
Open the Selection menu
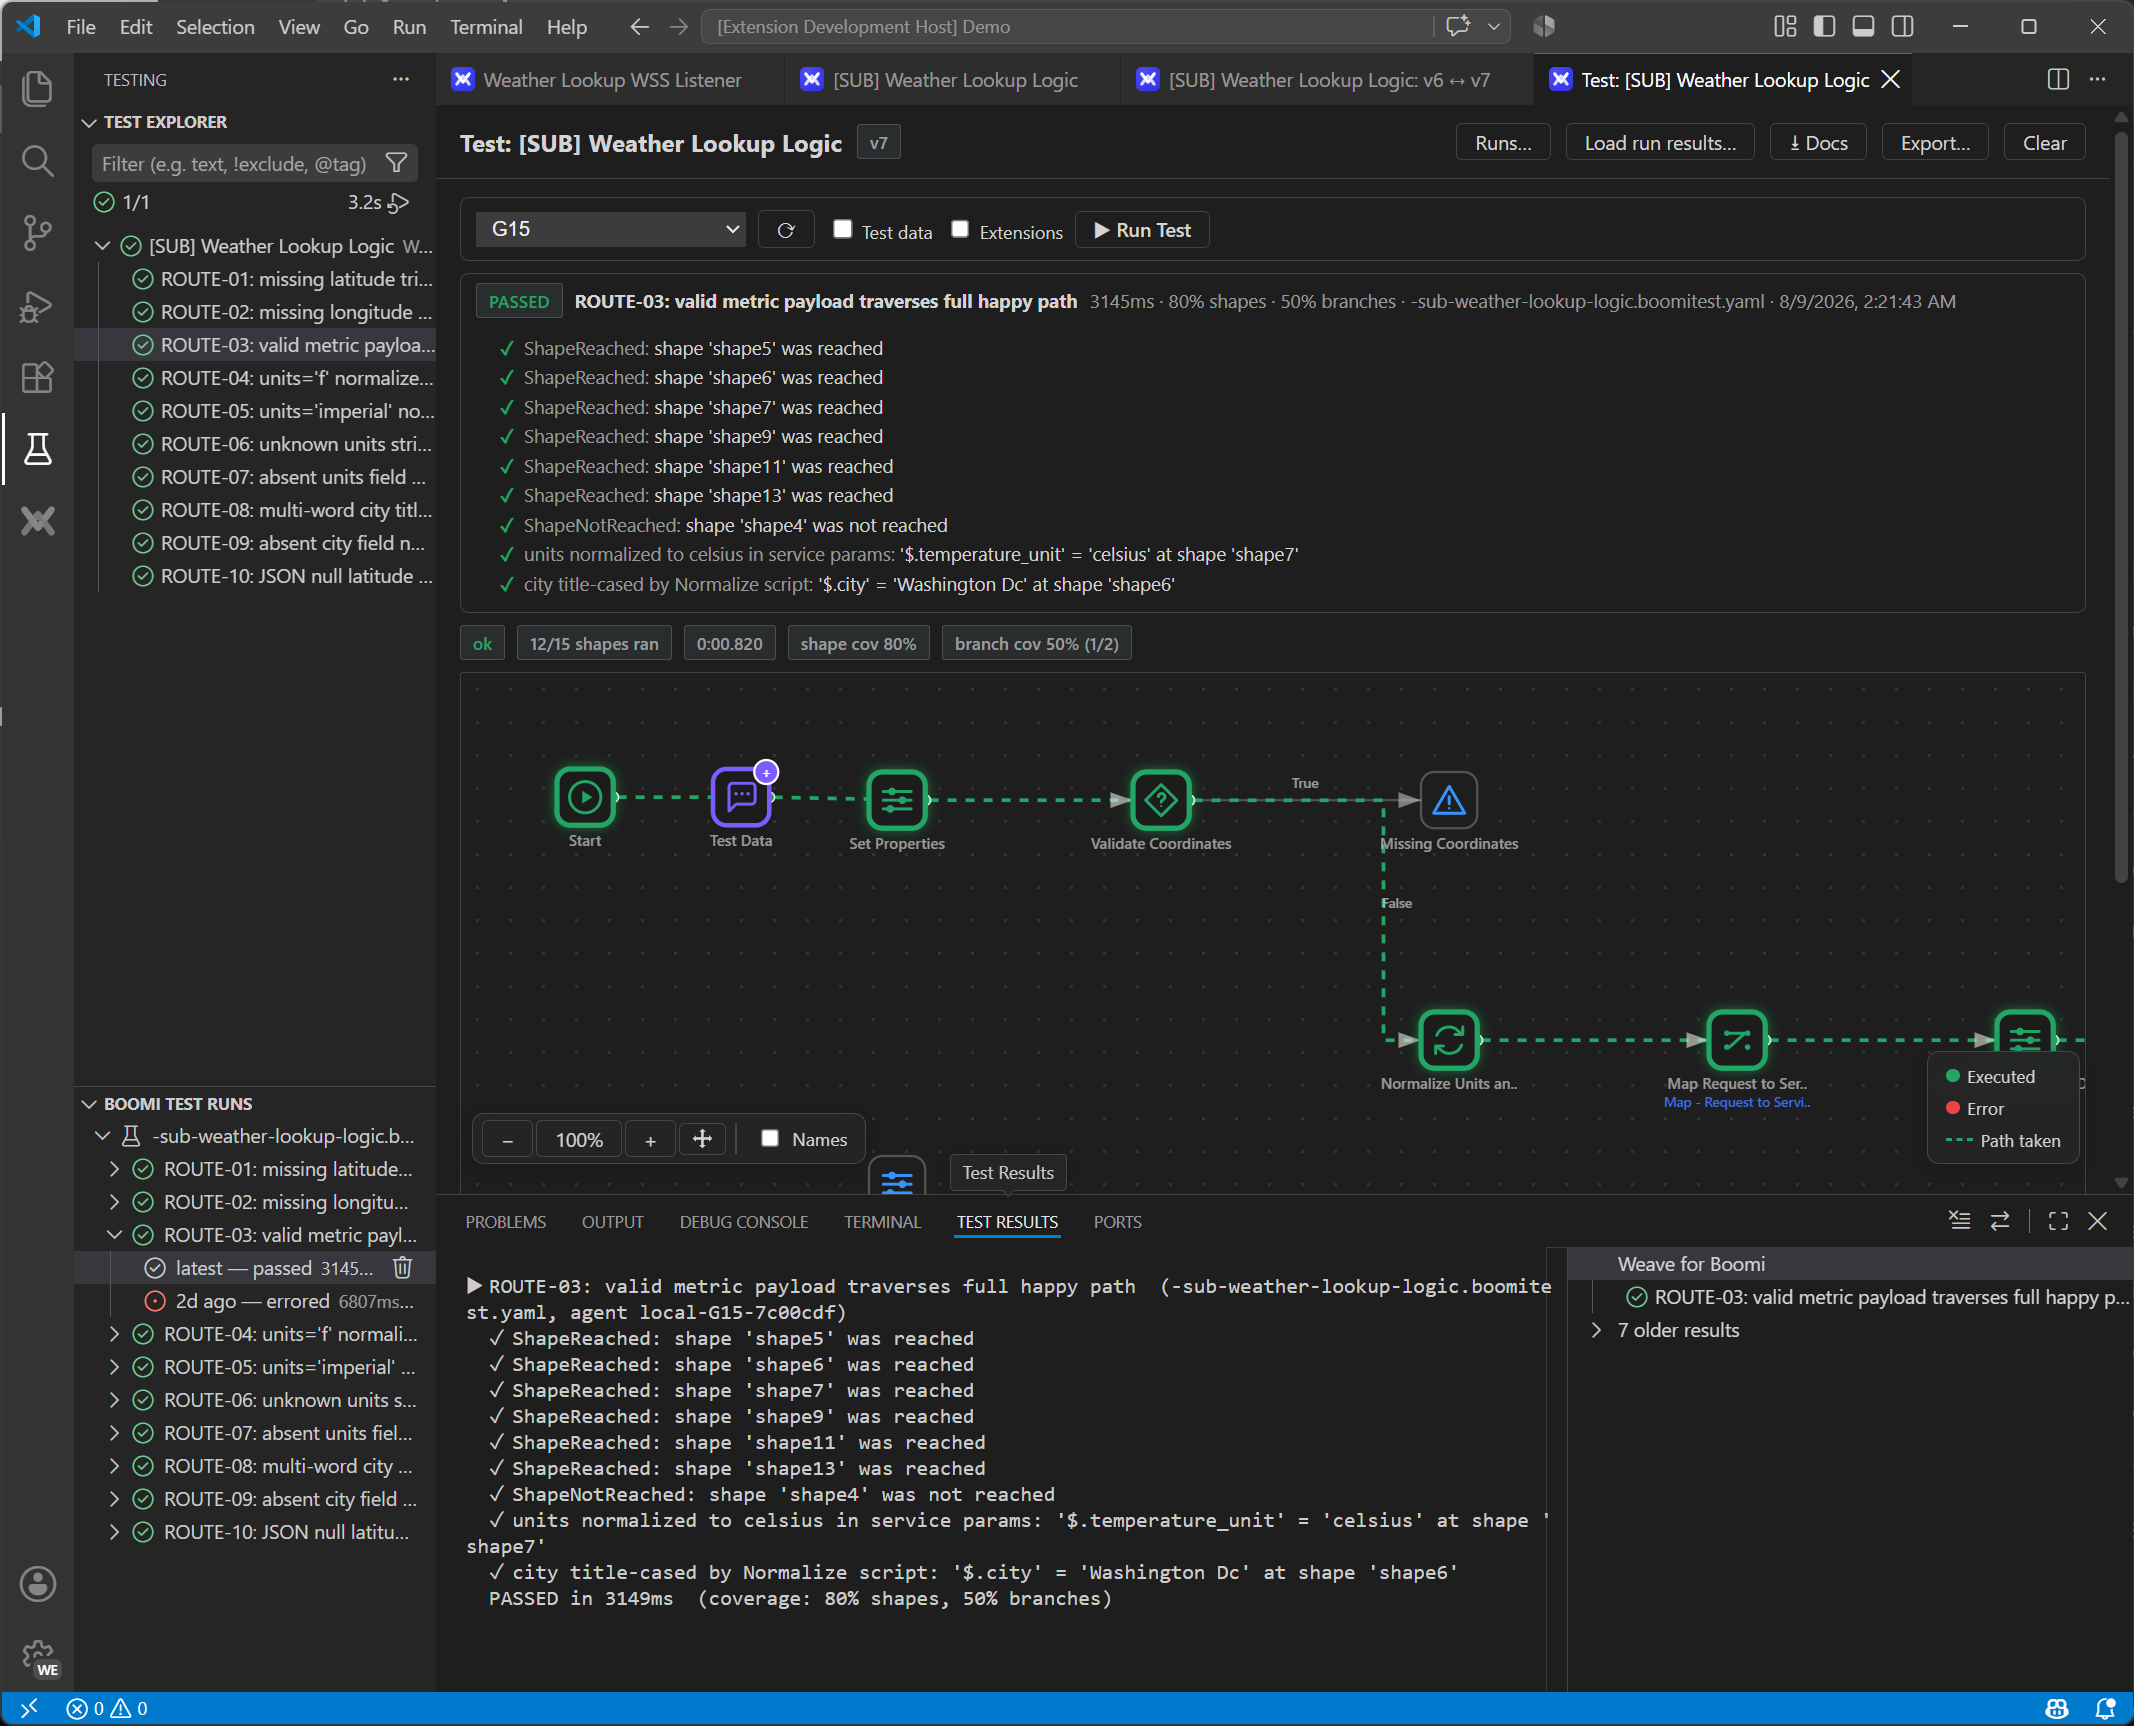point(215,27)
